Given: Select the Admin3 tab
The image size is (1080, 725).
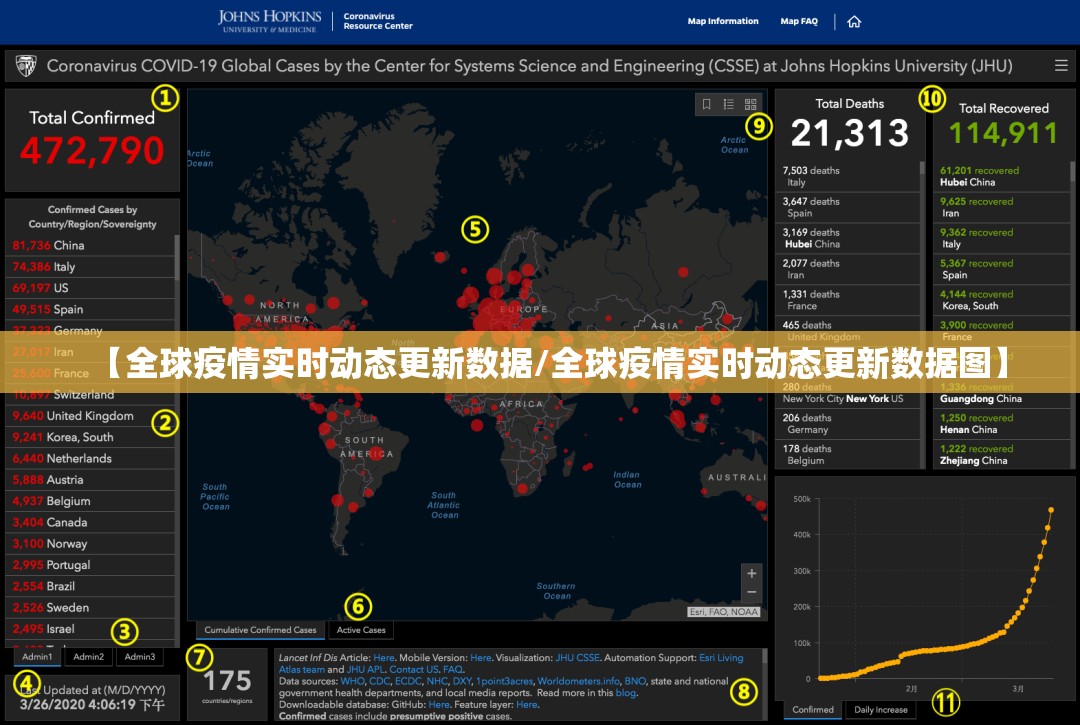Looking at the screenshot, I should pyautogui.click(x=140, y=657).
